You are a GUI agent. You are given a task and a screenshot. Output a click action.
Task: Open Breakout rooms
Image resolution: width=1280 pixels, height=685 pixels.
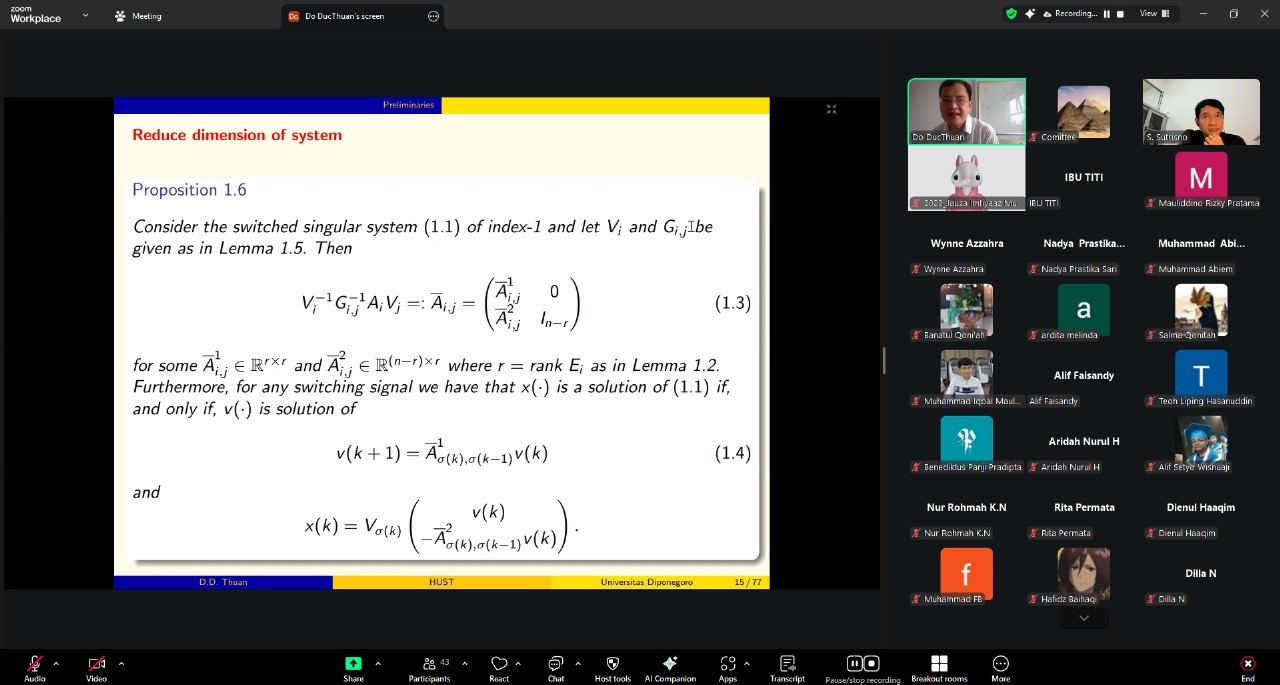click(x=939, y=664)
